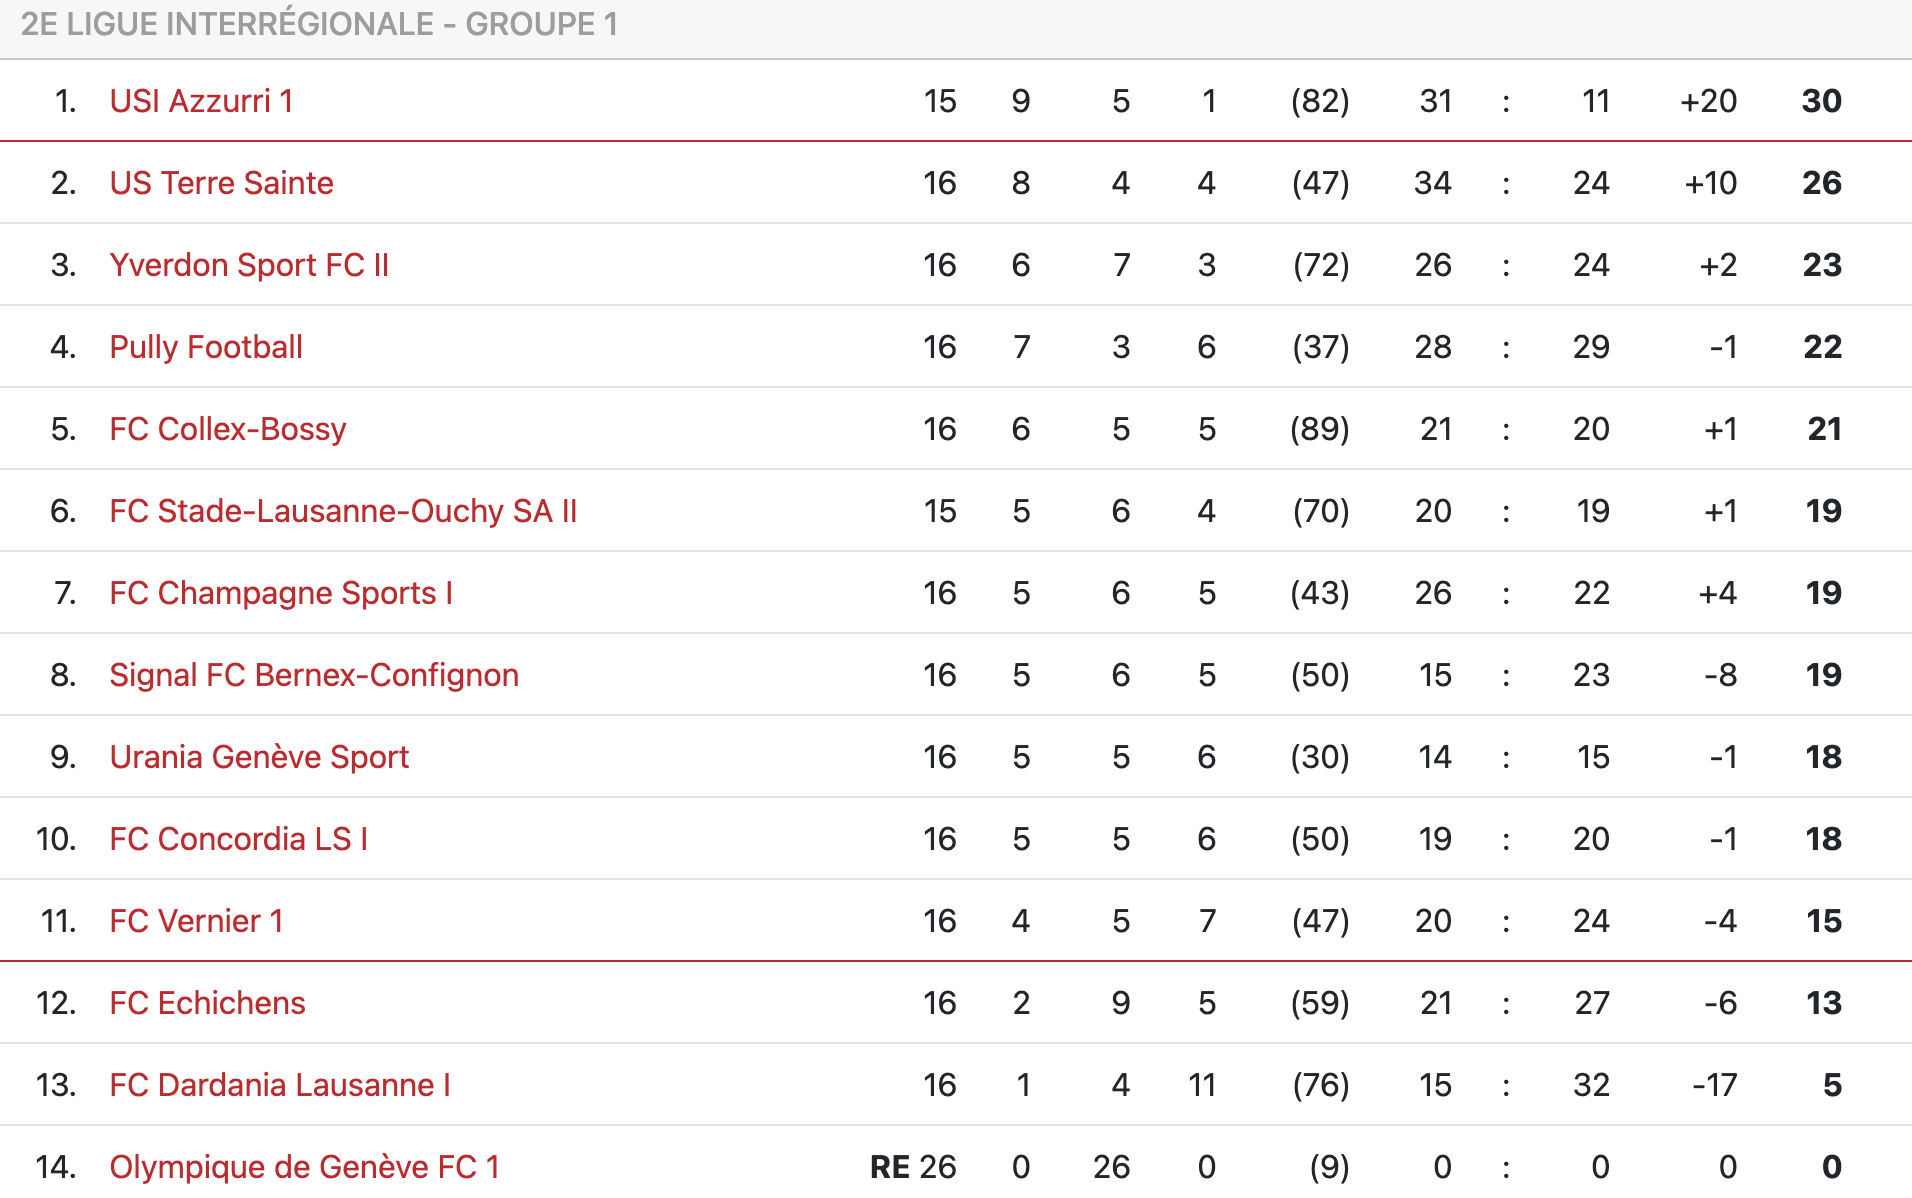Image resolution: width=1912 pixels, height=1198 pixels.
Task: Click Signal FC Bernex-Confignon team link
Action: pyautogui.click(x=314, y=675)
